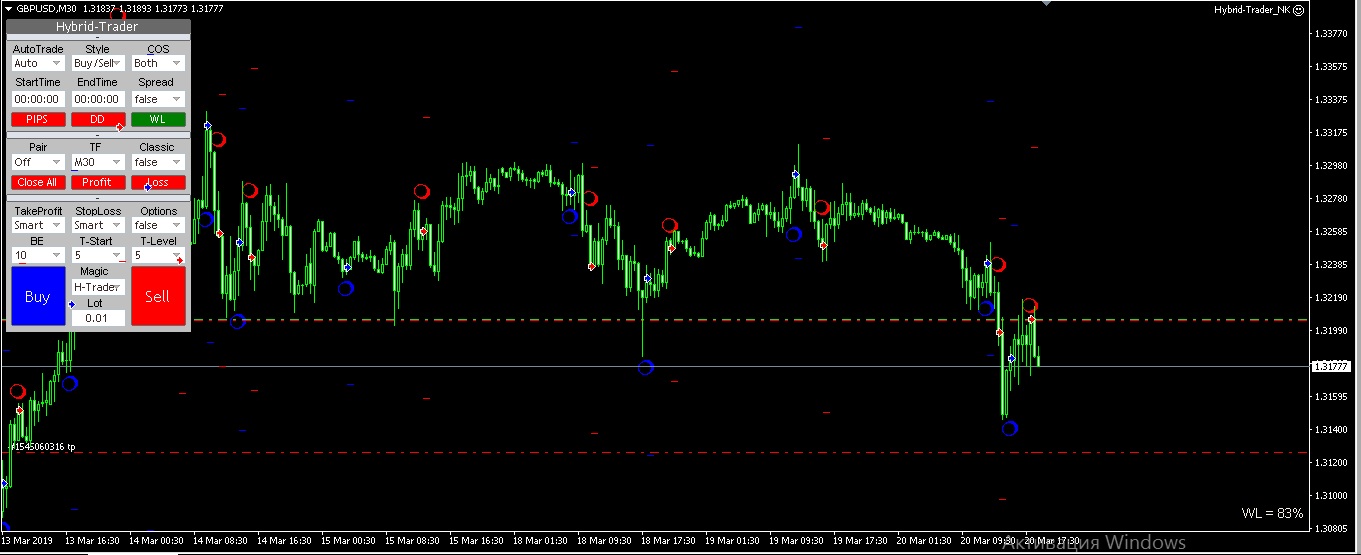1361x555 pixels.
Task: Open the Magic dropdown showing H-Trader
Action: (x=98, y=287)
